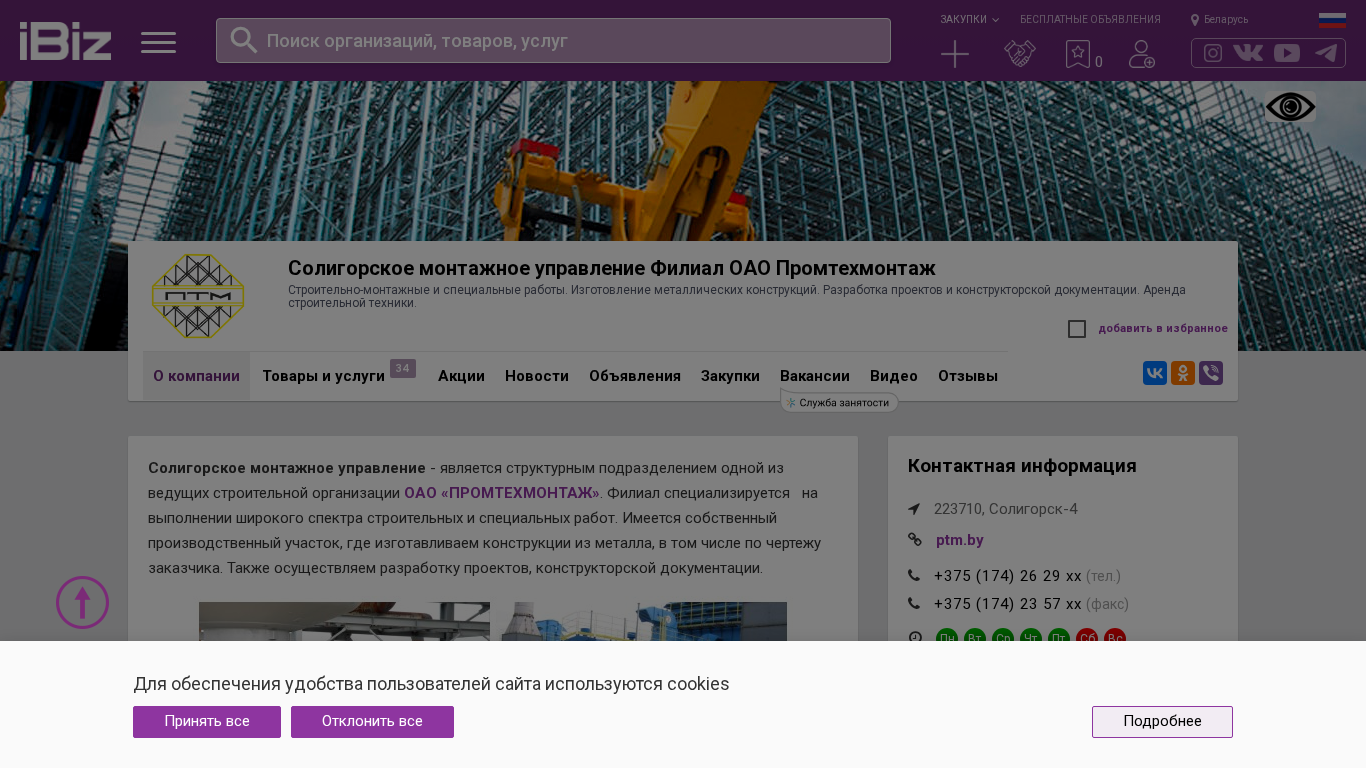This screenshot has height=768, width=1366.
Task: Click the location arrow icon next to the address
Action: coord(914,509)
